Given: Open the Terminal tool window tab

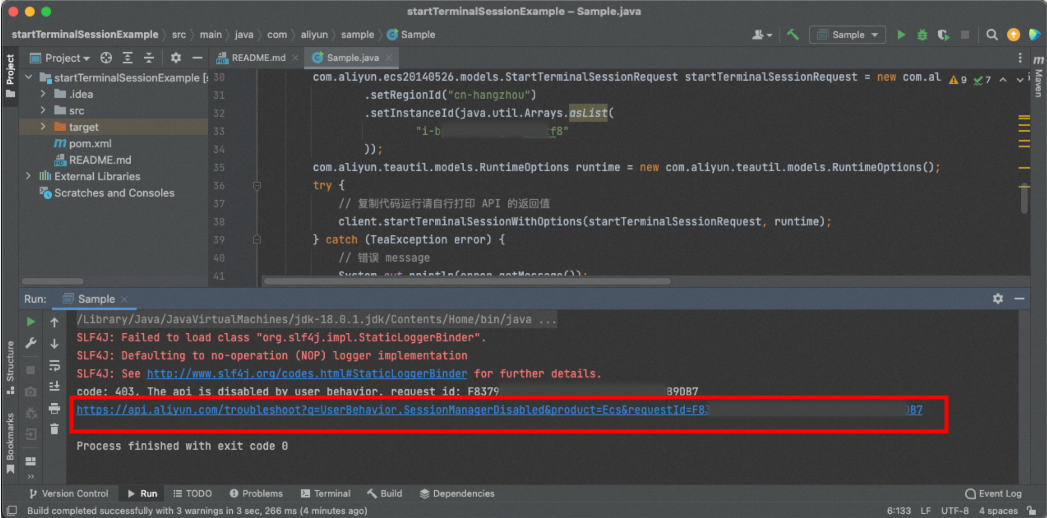Looking at the screenshot, I should (325, 493).
